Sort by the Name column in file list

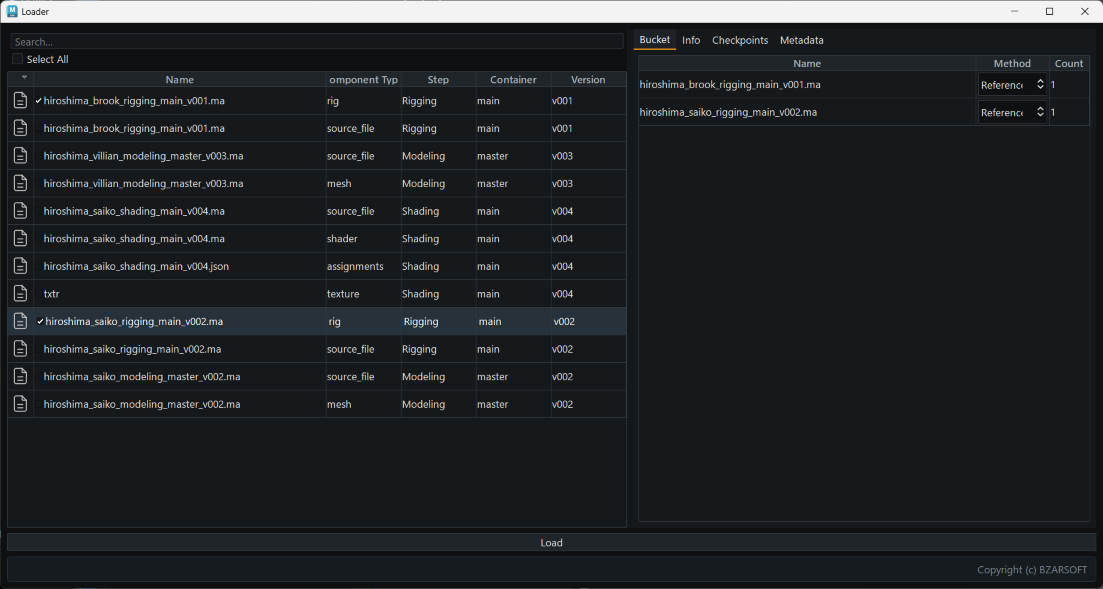point(179,80)
